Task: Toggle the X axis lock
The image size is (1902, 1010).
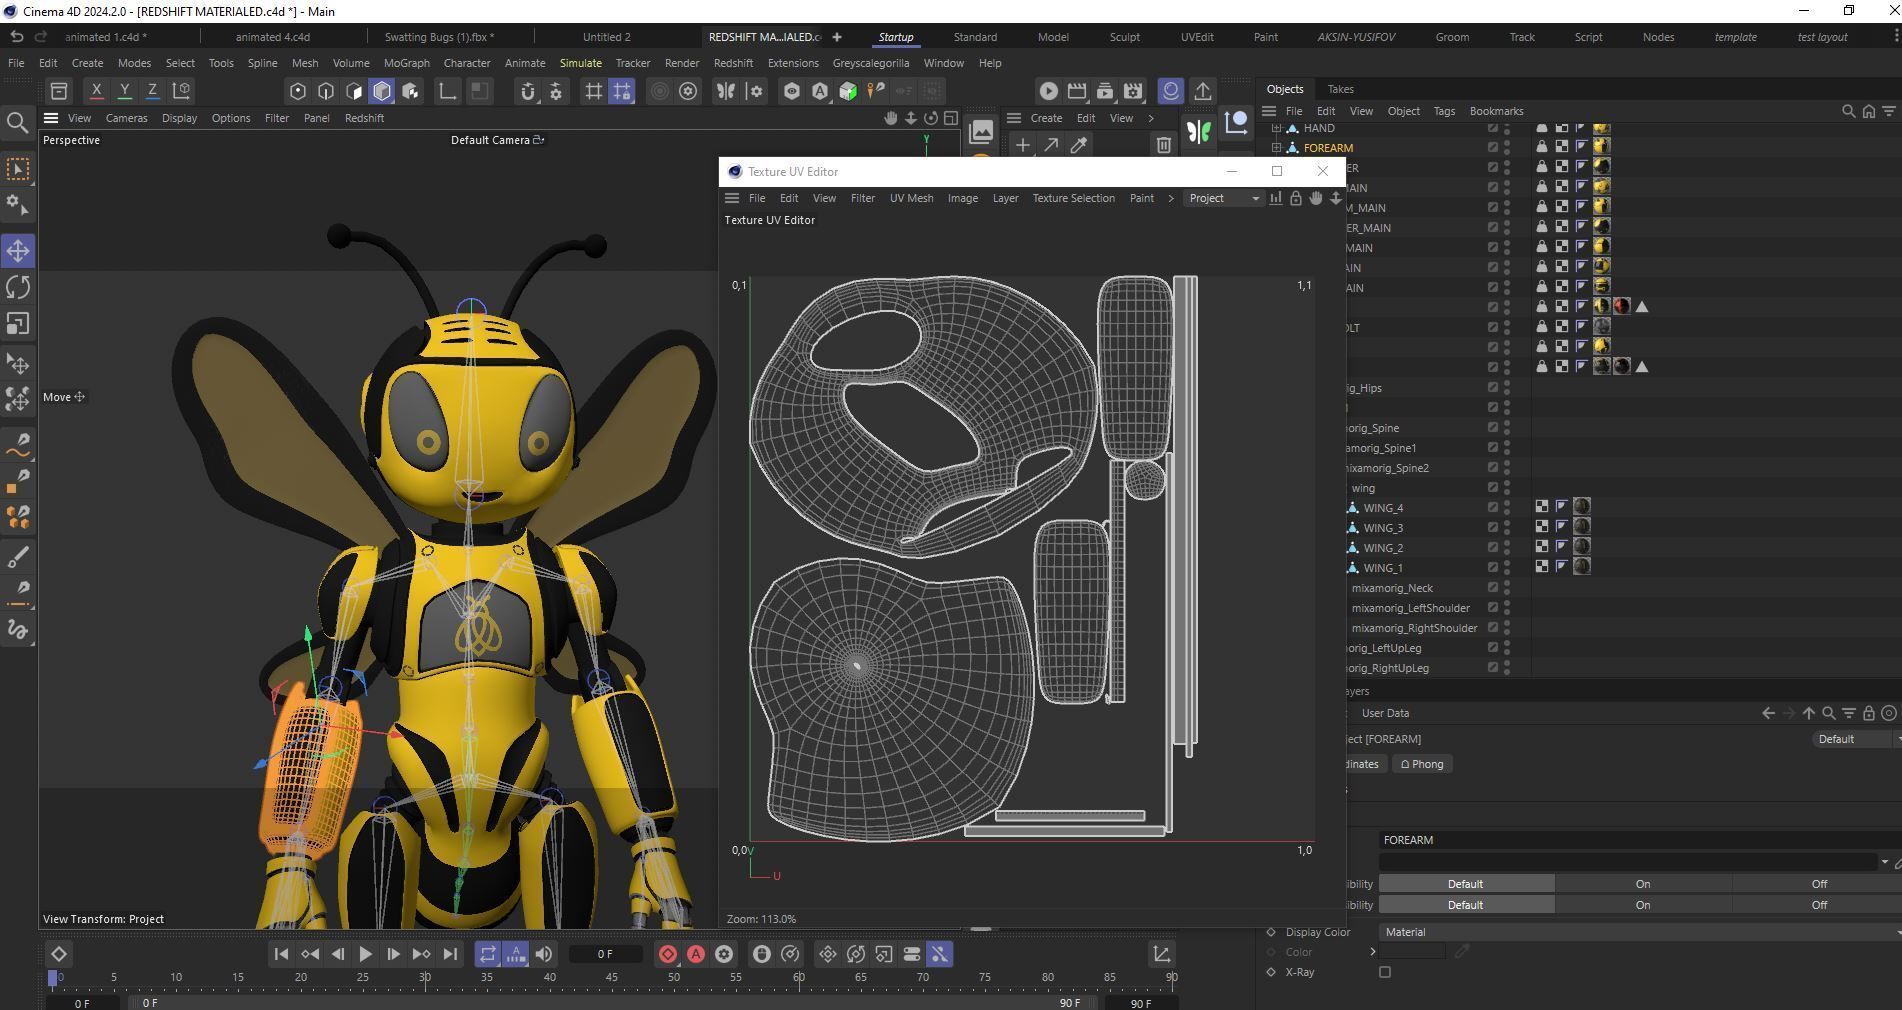Action: coord(96,90)
